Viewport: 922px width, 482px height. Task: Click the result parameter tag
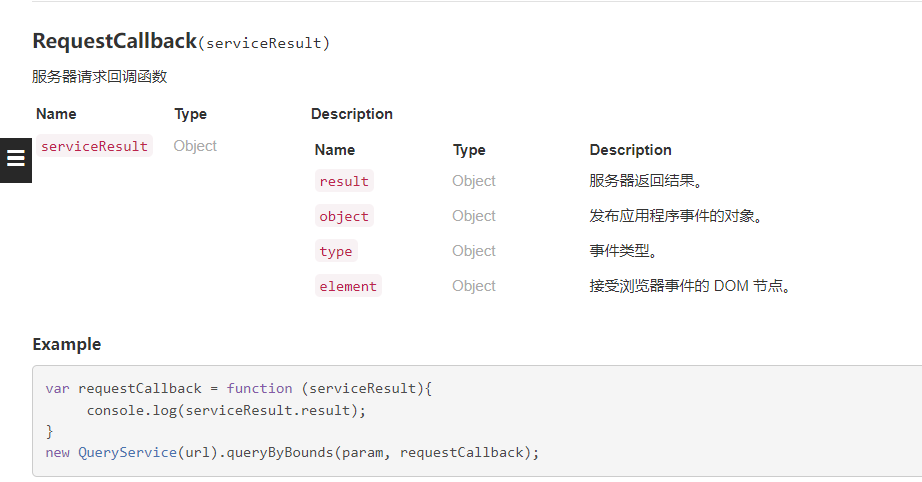(x=344, y=181)
